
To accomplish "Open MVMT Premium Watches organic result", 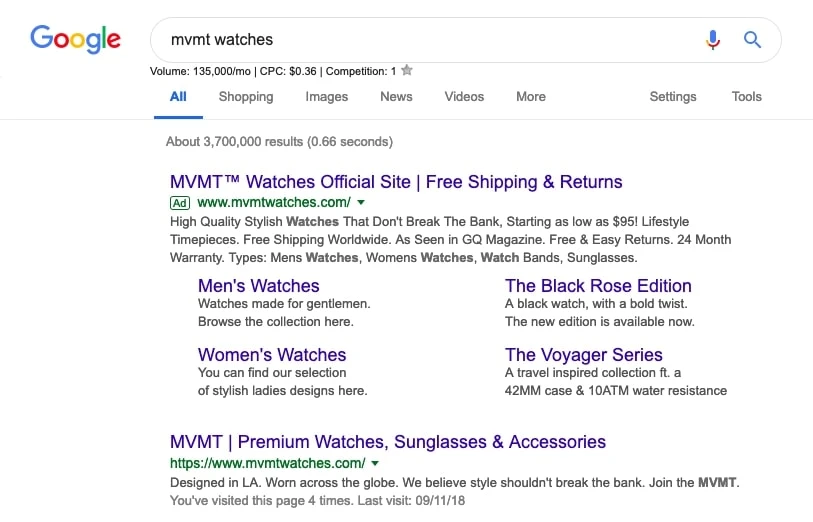I will (x=388, y=442).
